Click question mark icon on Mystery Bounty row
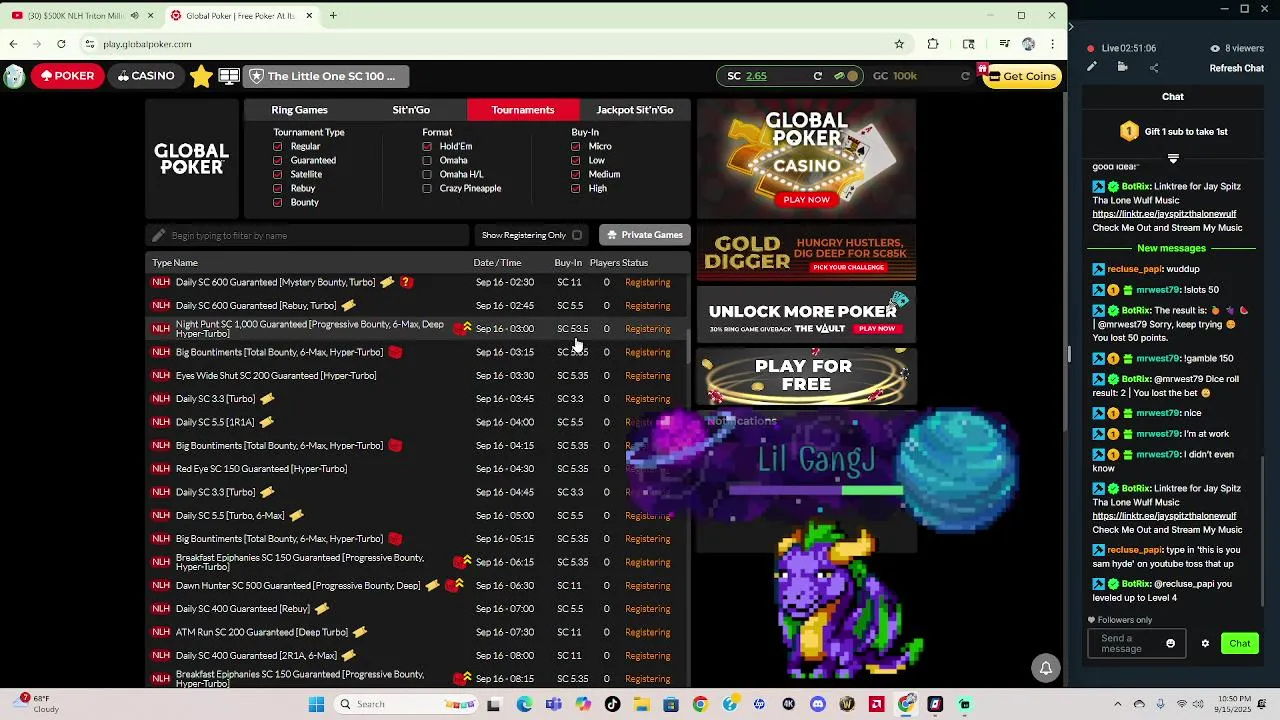 [x=406, y=282]
